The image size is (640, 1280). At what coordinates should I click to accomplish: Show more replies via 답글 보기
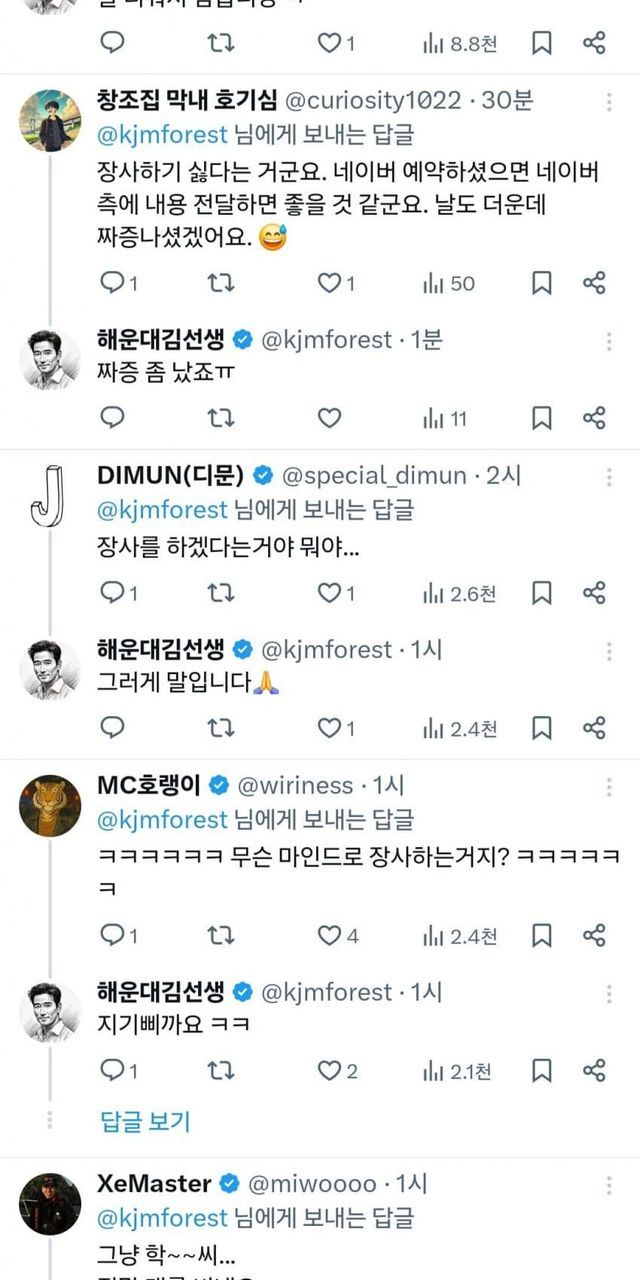(x=145, y=1121)
